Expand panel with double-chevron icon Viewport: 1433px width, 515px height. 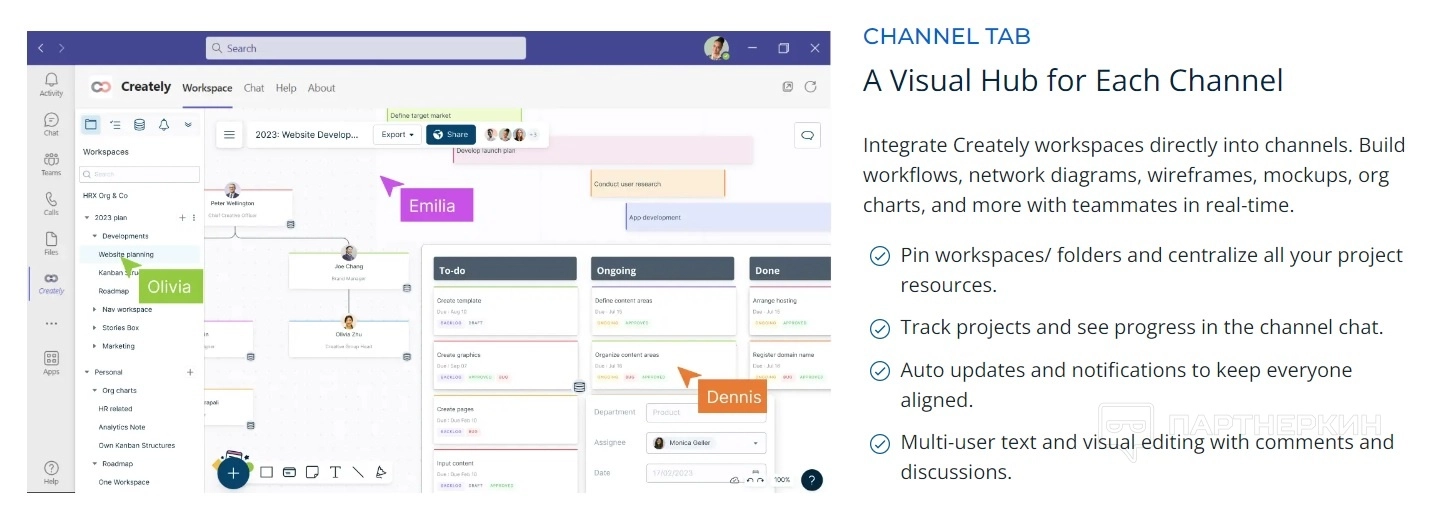click(x=188, y=125)
